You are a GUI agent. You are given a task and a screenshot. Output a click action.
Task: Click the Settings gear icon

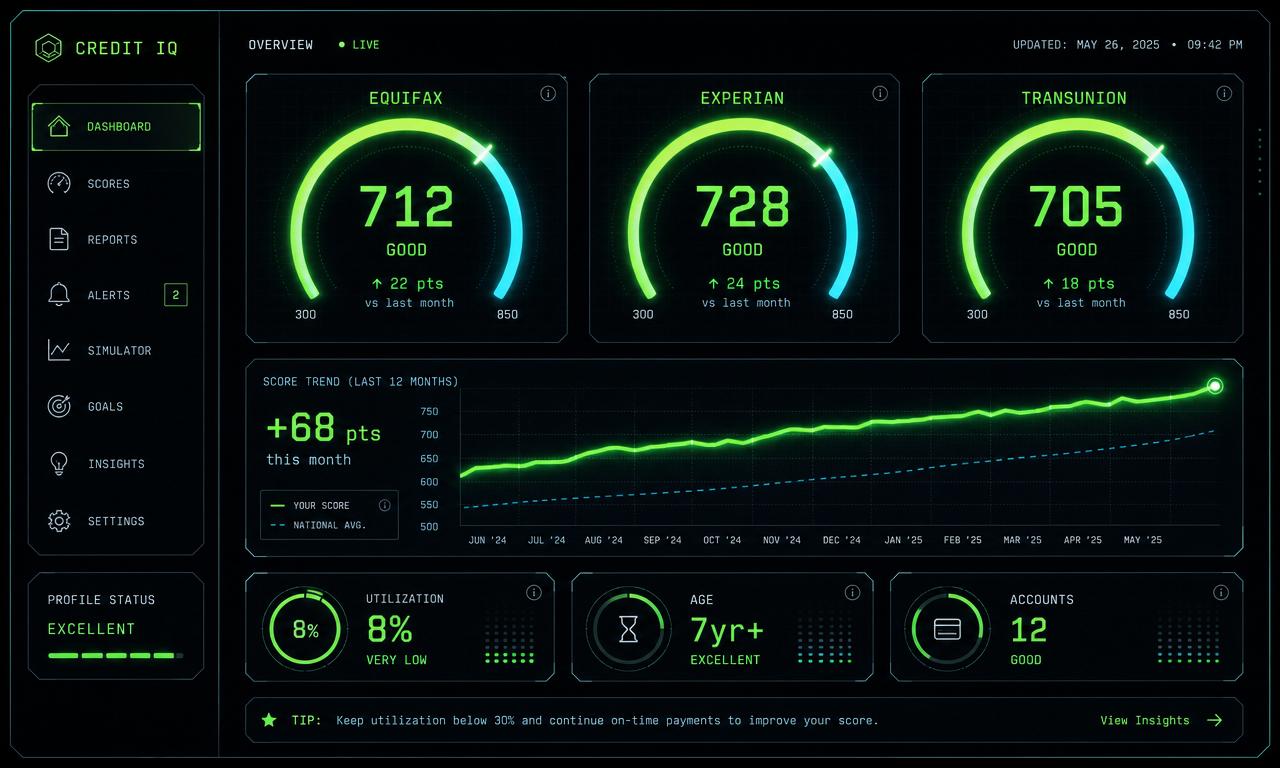[59, 520]
